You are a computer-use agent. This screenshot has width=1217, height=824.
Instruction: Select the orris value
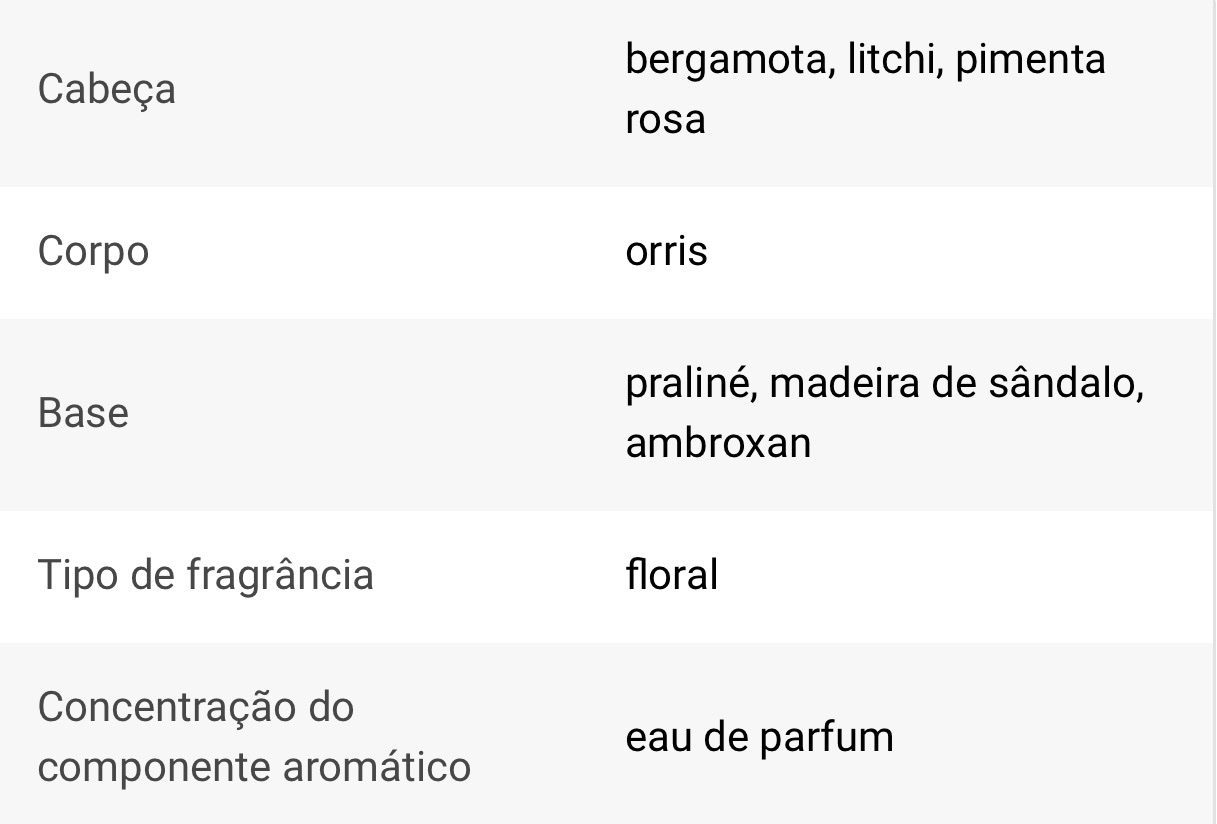(666, 251)
